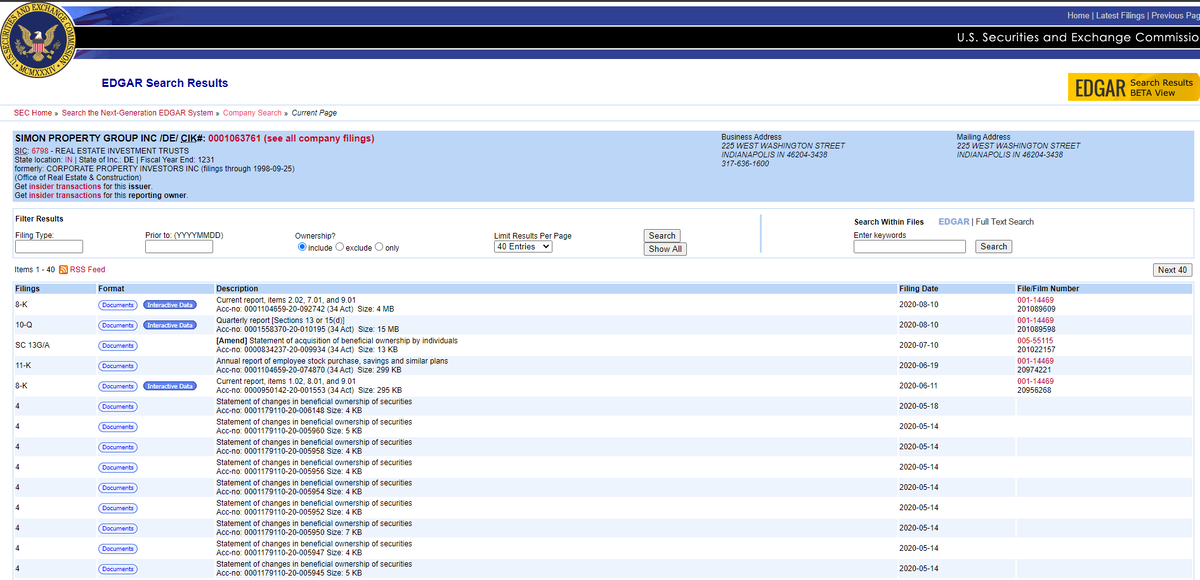Open Latest Filings in top navigation
Image resolution: width=1200 pixels, height=580 pixels.
[1120, 15]
